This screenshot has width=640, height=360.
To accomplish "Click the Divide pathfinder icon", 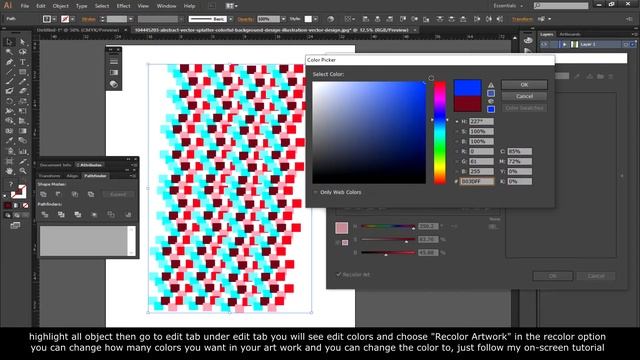I will pos(44,214).
